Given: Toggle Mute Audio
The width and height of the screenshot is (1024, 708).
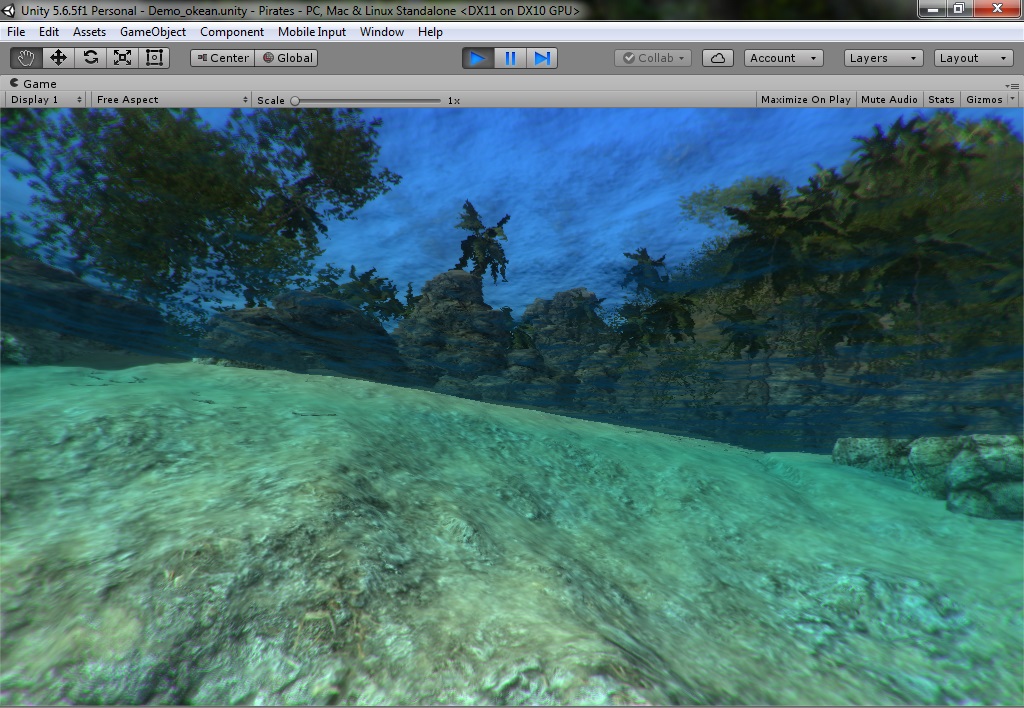Looking at the screenshot, I should 889,99.
